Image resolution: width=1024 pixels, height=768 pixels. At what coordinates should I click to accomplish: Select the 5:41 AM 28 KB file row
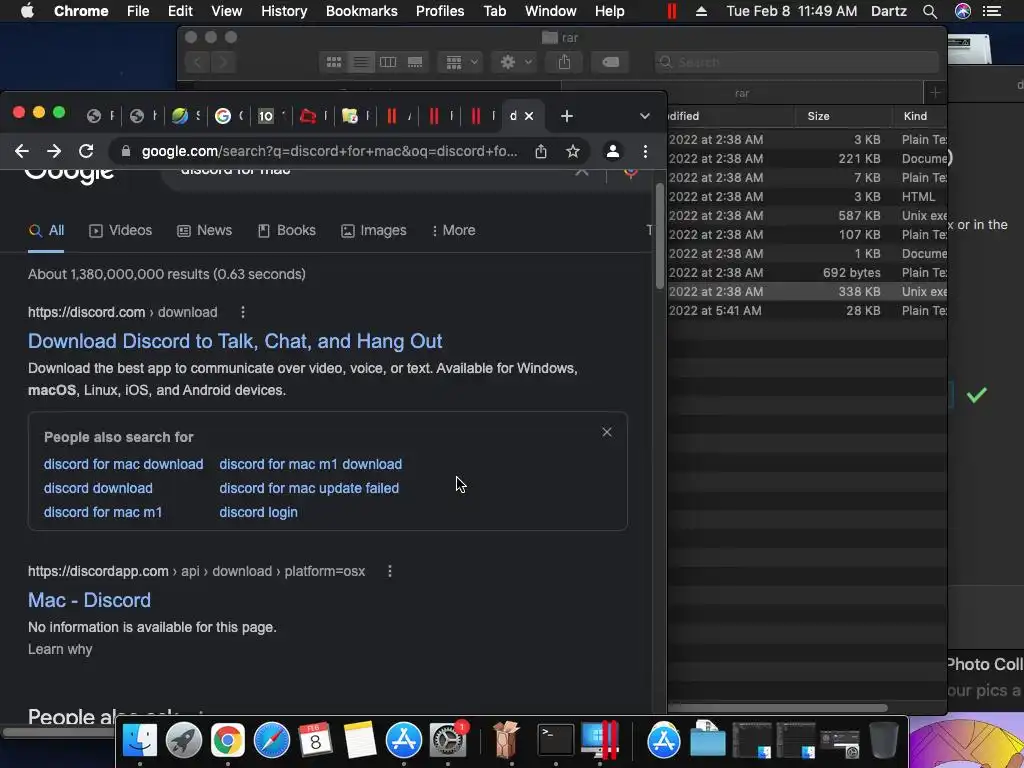[807, 311]
